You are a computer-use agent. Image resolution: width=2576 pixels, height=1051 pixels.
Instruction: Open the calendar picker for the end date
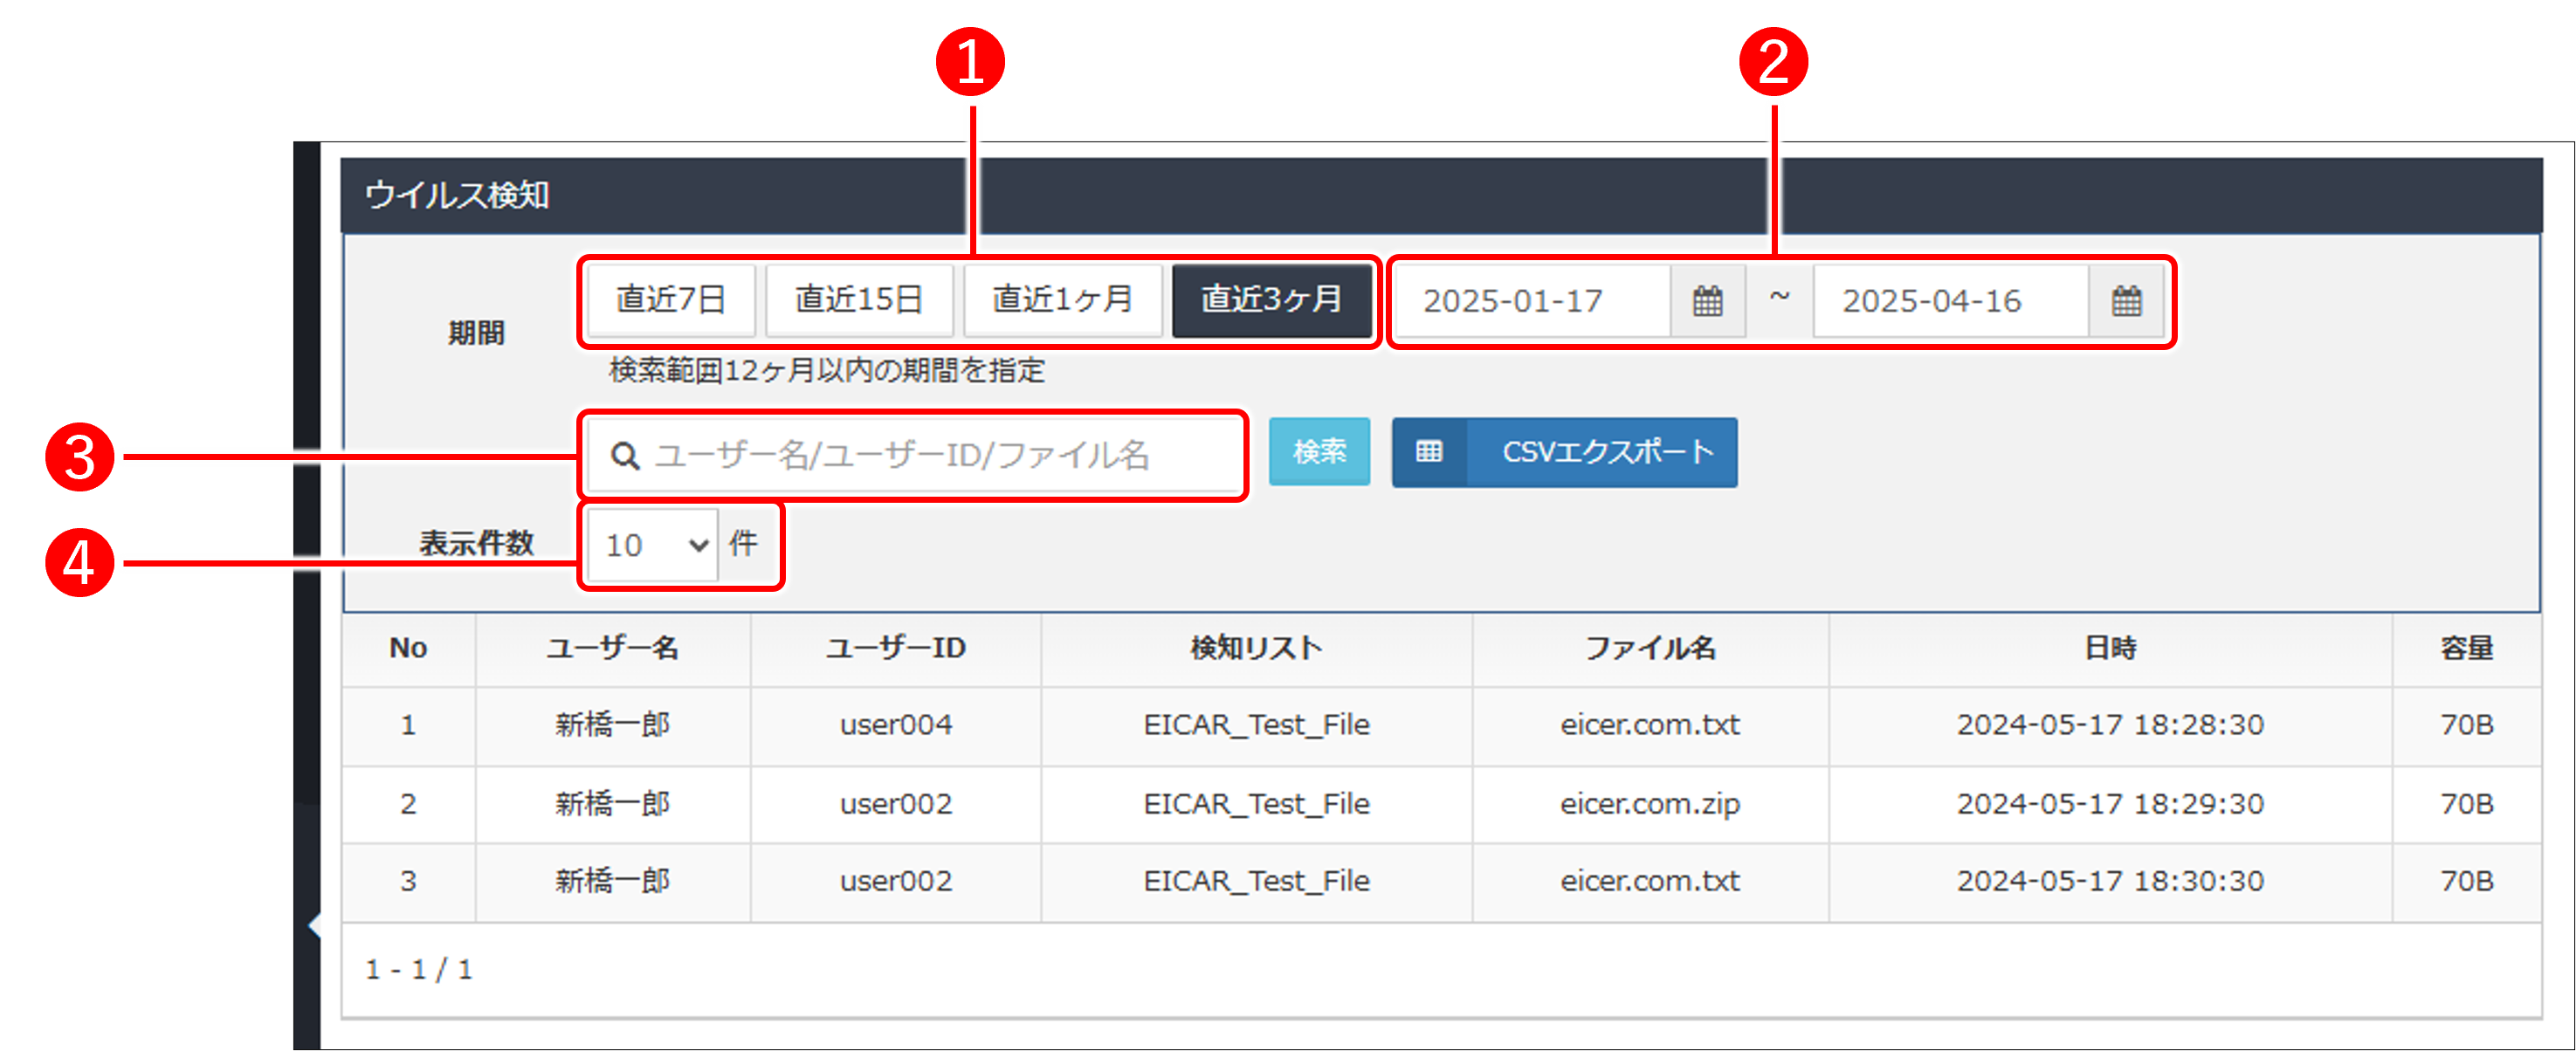[2126, 301]
